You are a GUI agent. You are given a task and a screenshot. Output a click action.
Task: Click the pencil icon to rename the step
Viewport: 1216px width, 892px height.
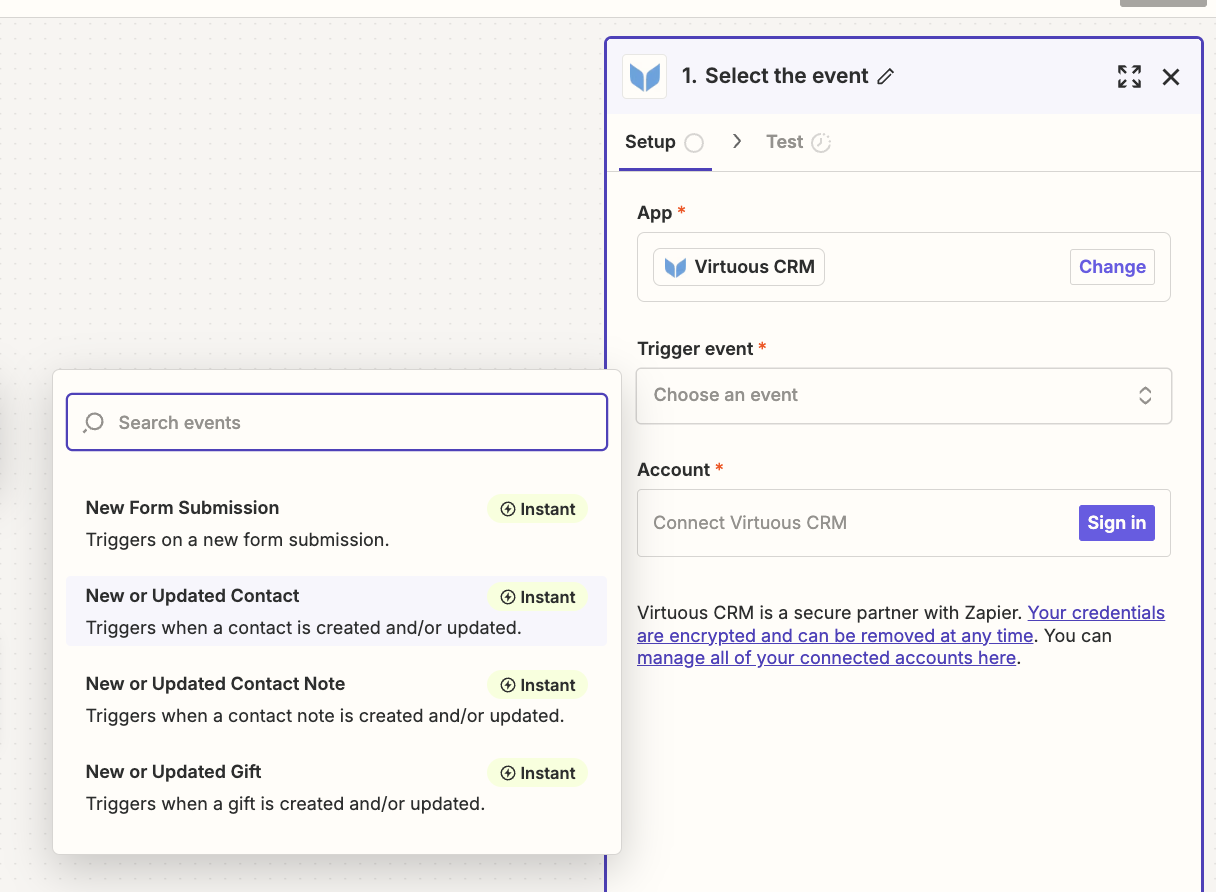(x=886, y=76)
